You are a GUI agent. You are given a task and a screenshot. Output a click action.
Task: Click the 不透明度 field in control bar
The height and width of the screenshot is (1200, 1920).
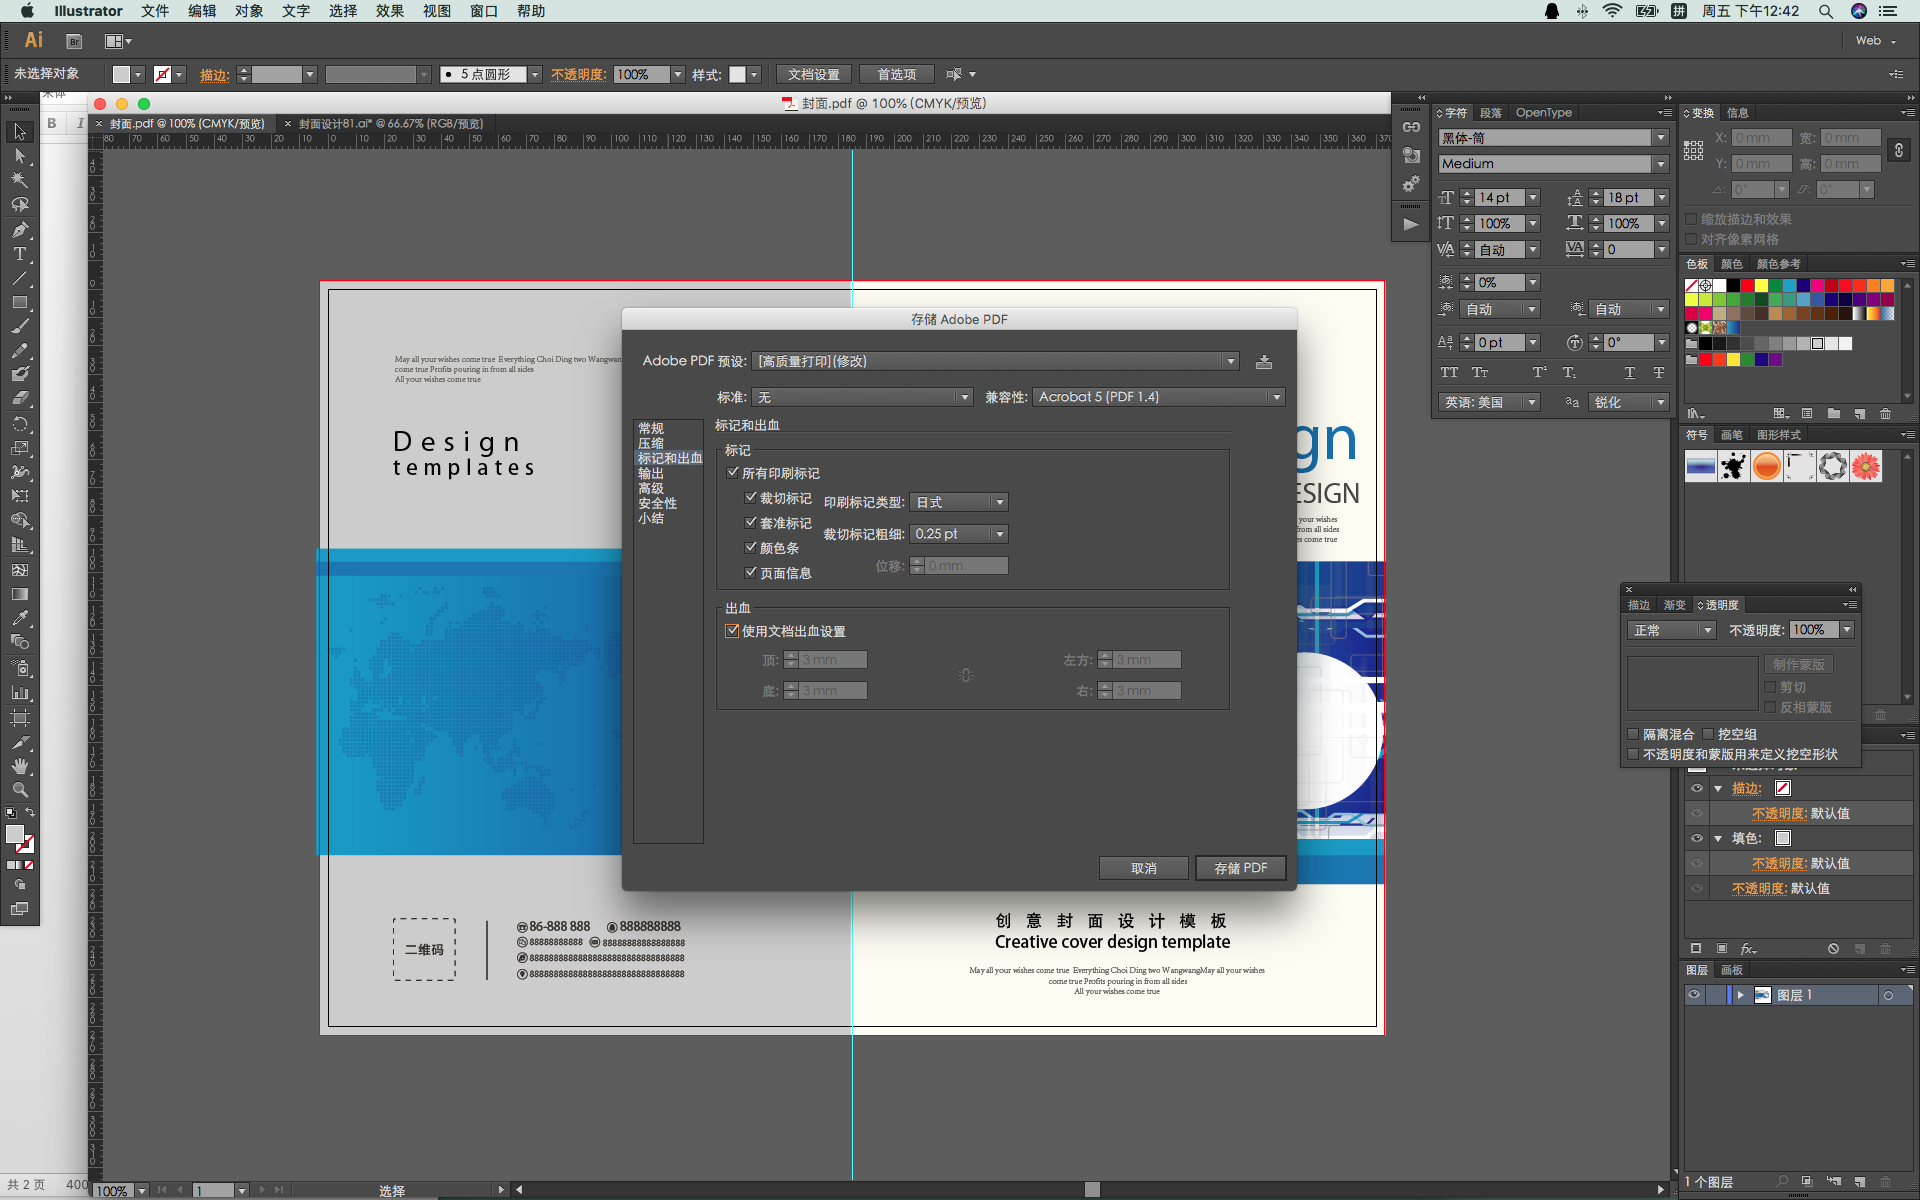(x=640, y=74)
